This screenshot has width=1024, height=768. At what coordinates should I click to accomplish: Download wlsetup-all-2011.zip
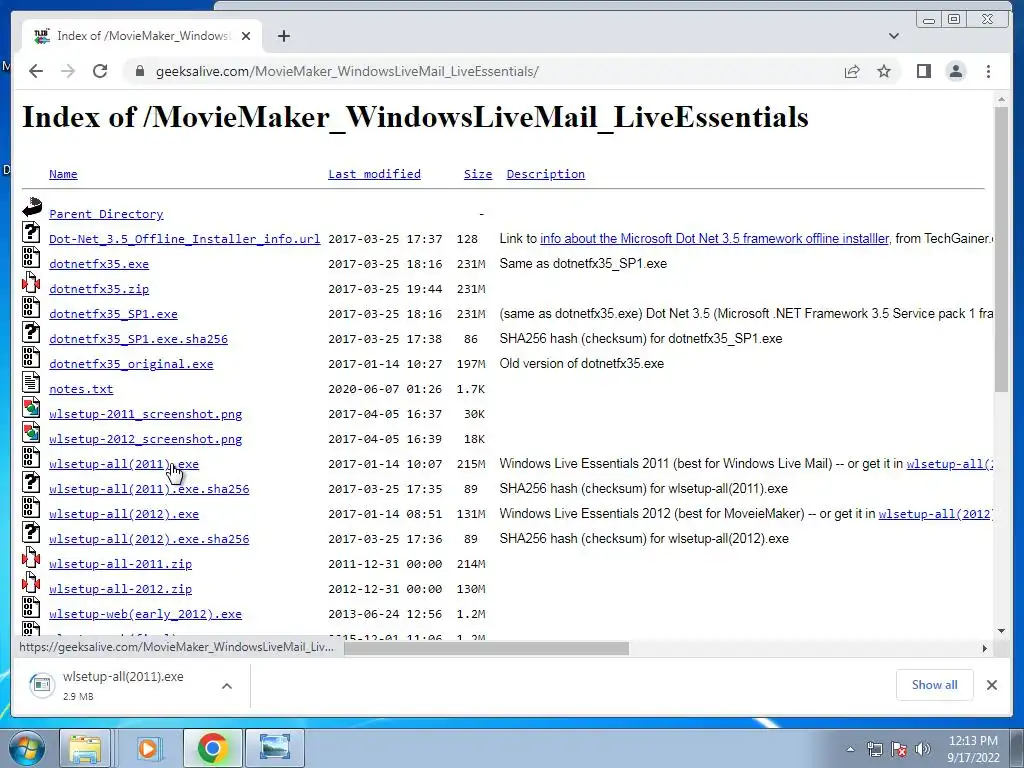(x=120, y=564)
